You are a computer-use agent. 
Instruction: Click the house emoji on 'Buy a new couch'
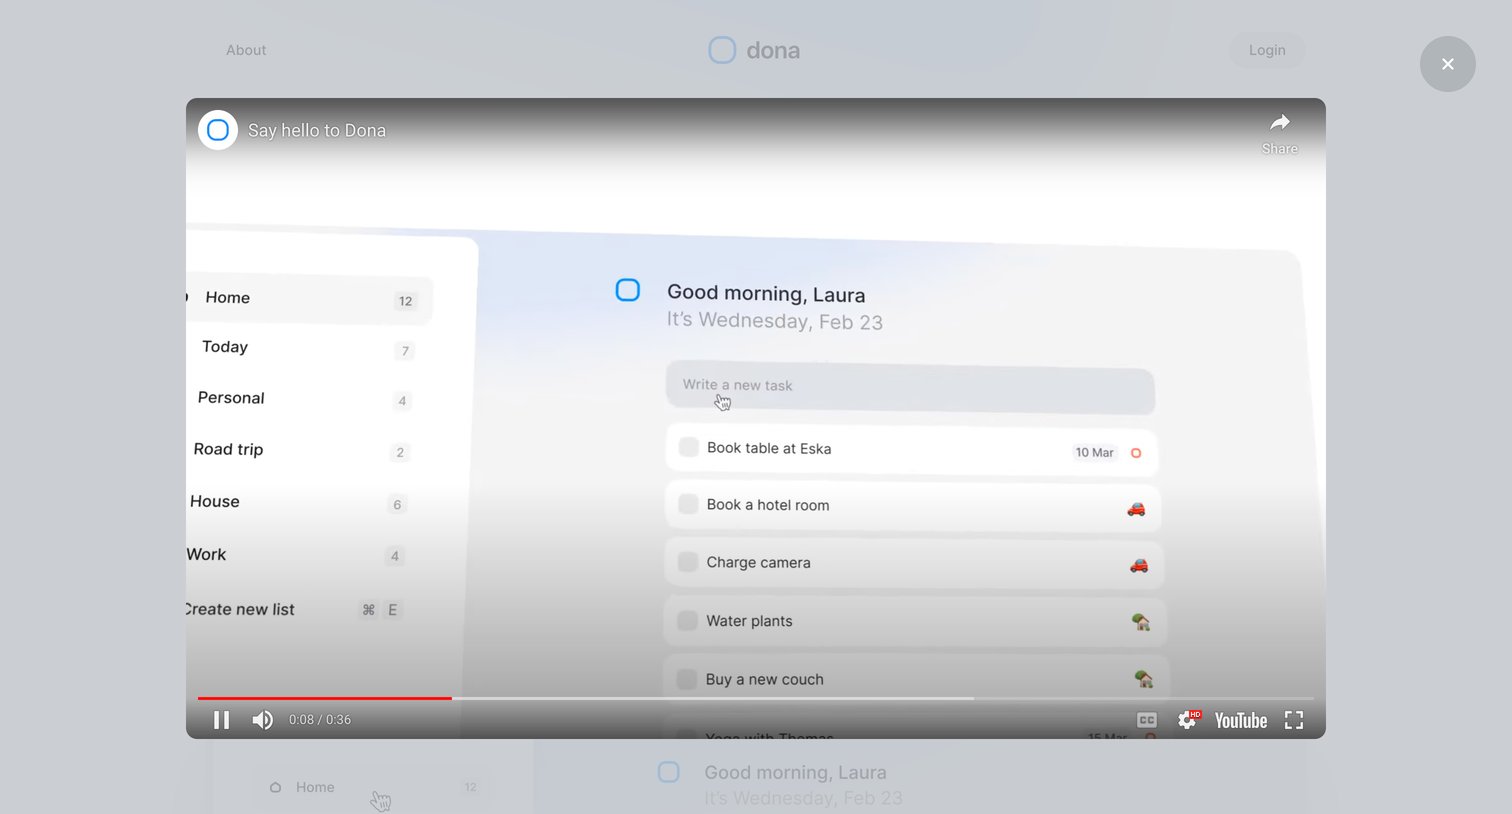pos(1144,679)
